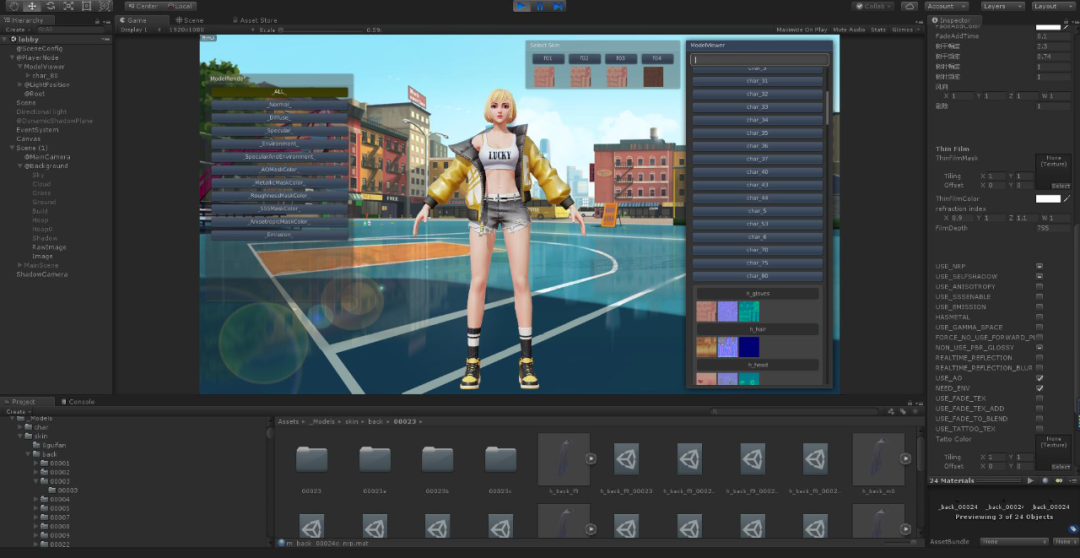Click the Play mode button
This screenshot has height=558, width=1080.
521,6
